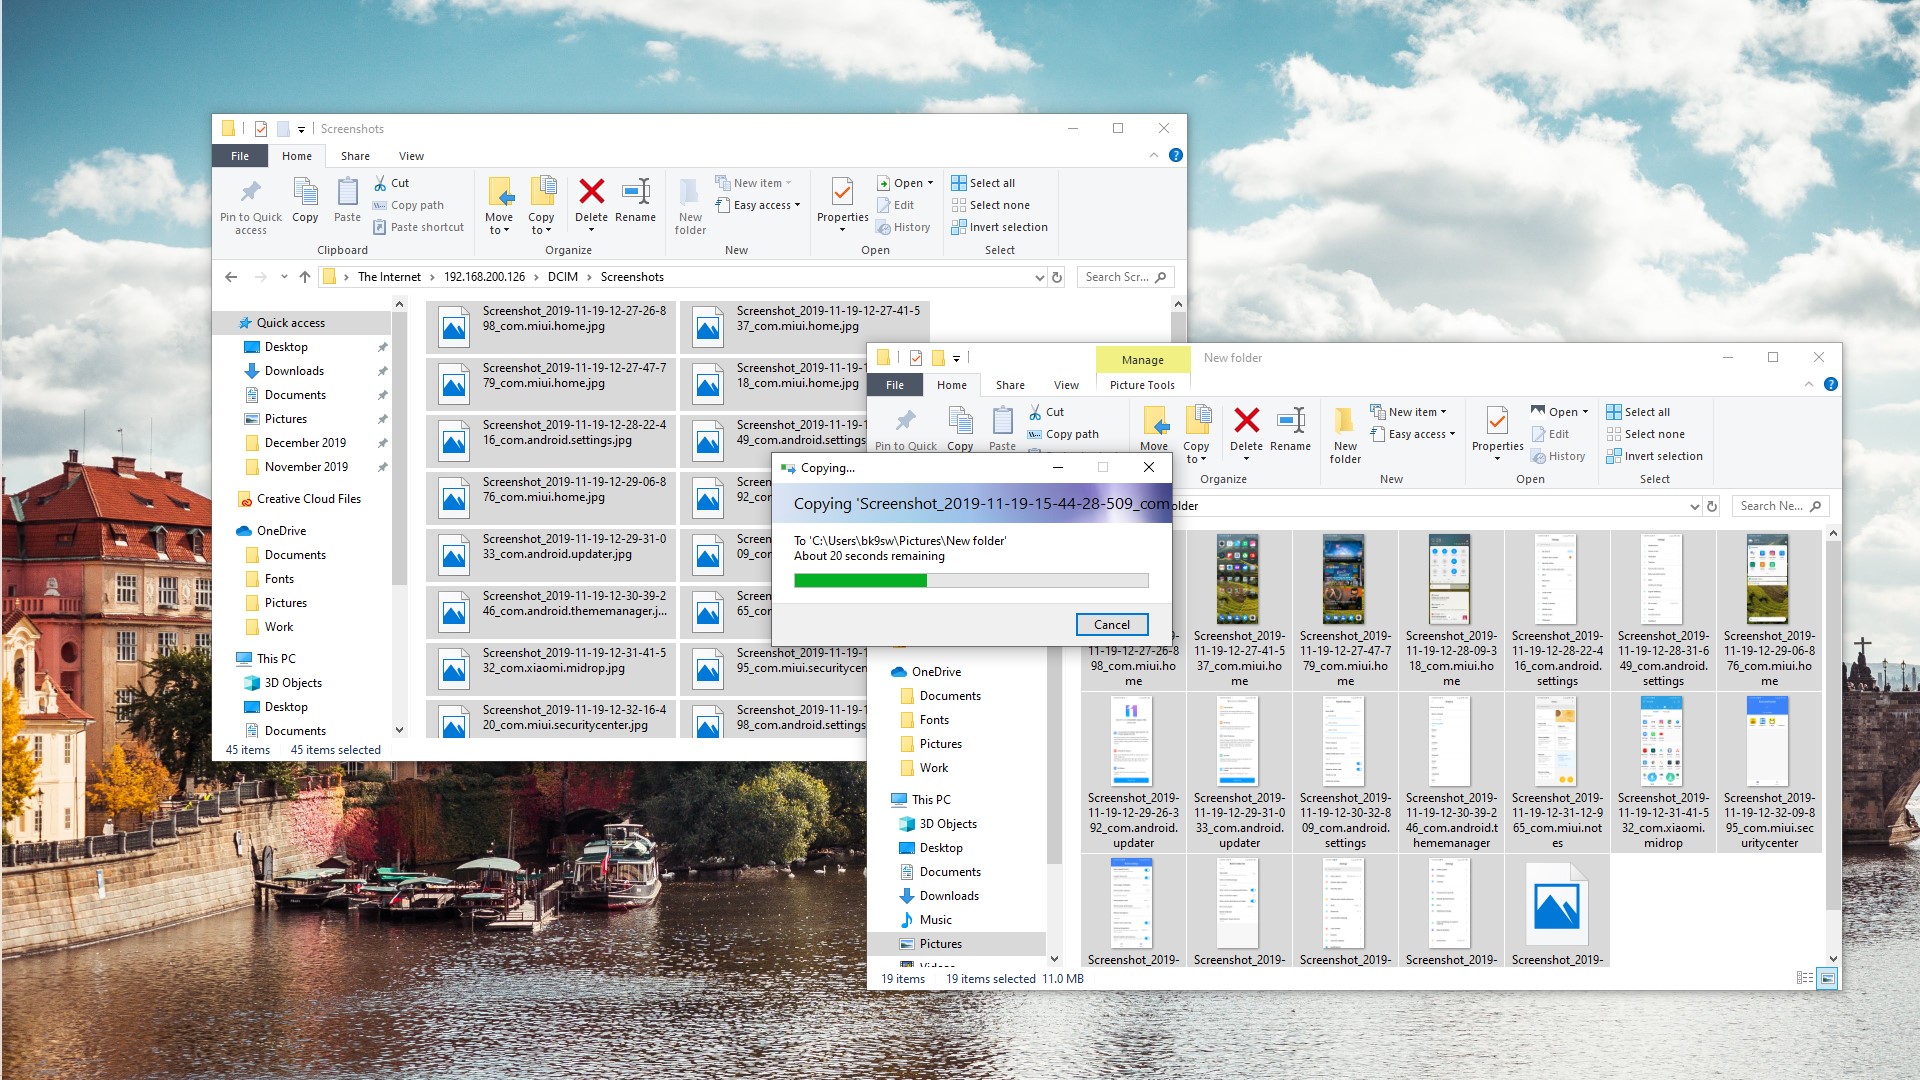Open Share tab in Screenshots window
Viewport: 1920px width, 1080px height.
[x=355, y=156]
